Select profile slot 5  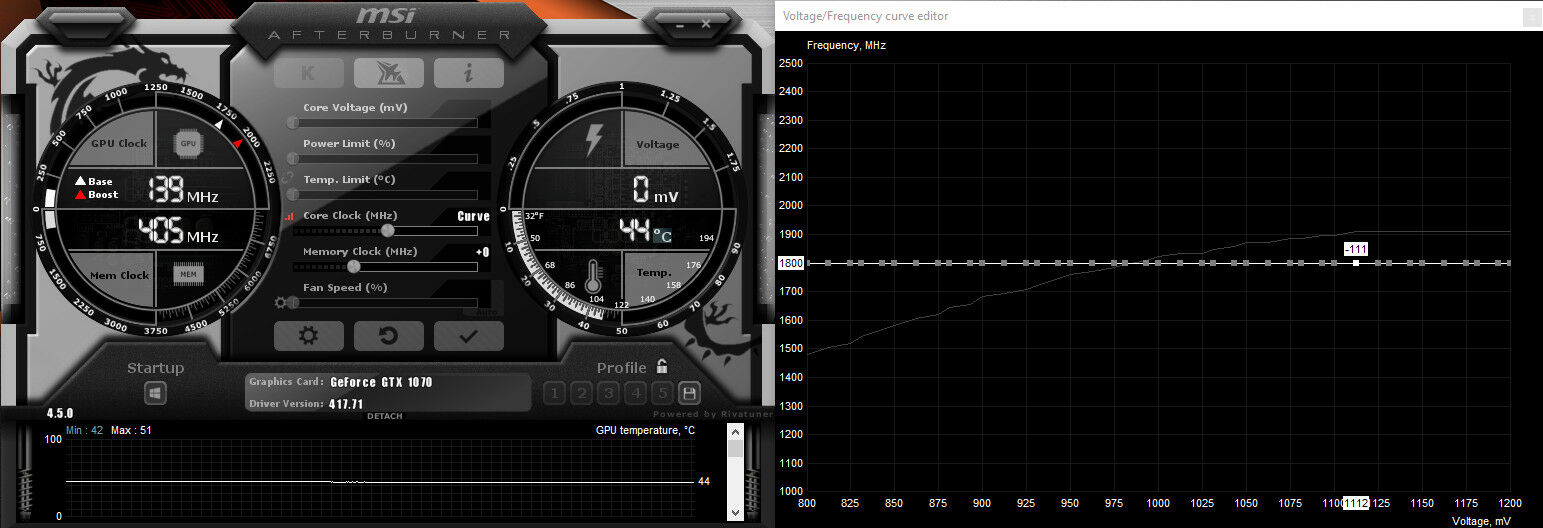tap(662, 393)
